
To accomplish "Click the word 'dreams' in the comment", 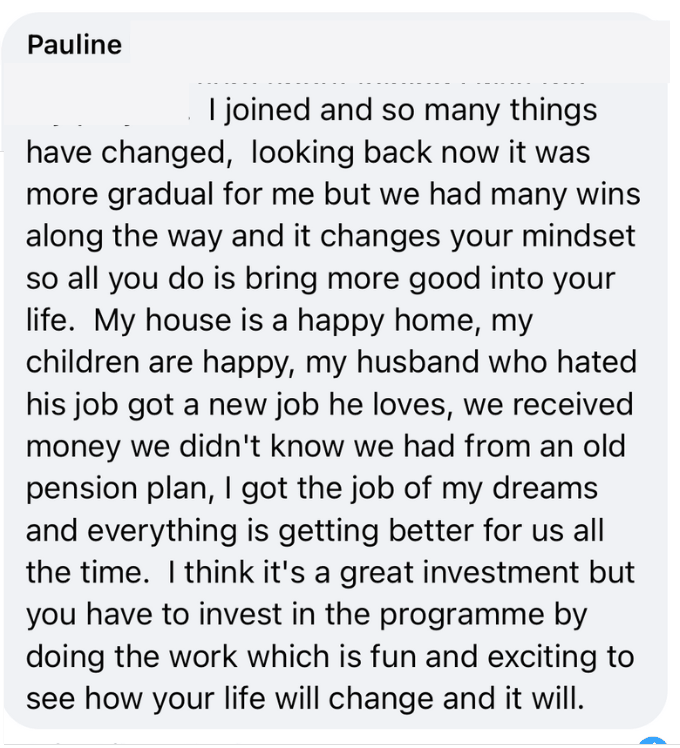I will (544, 488).
